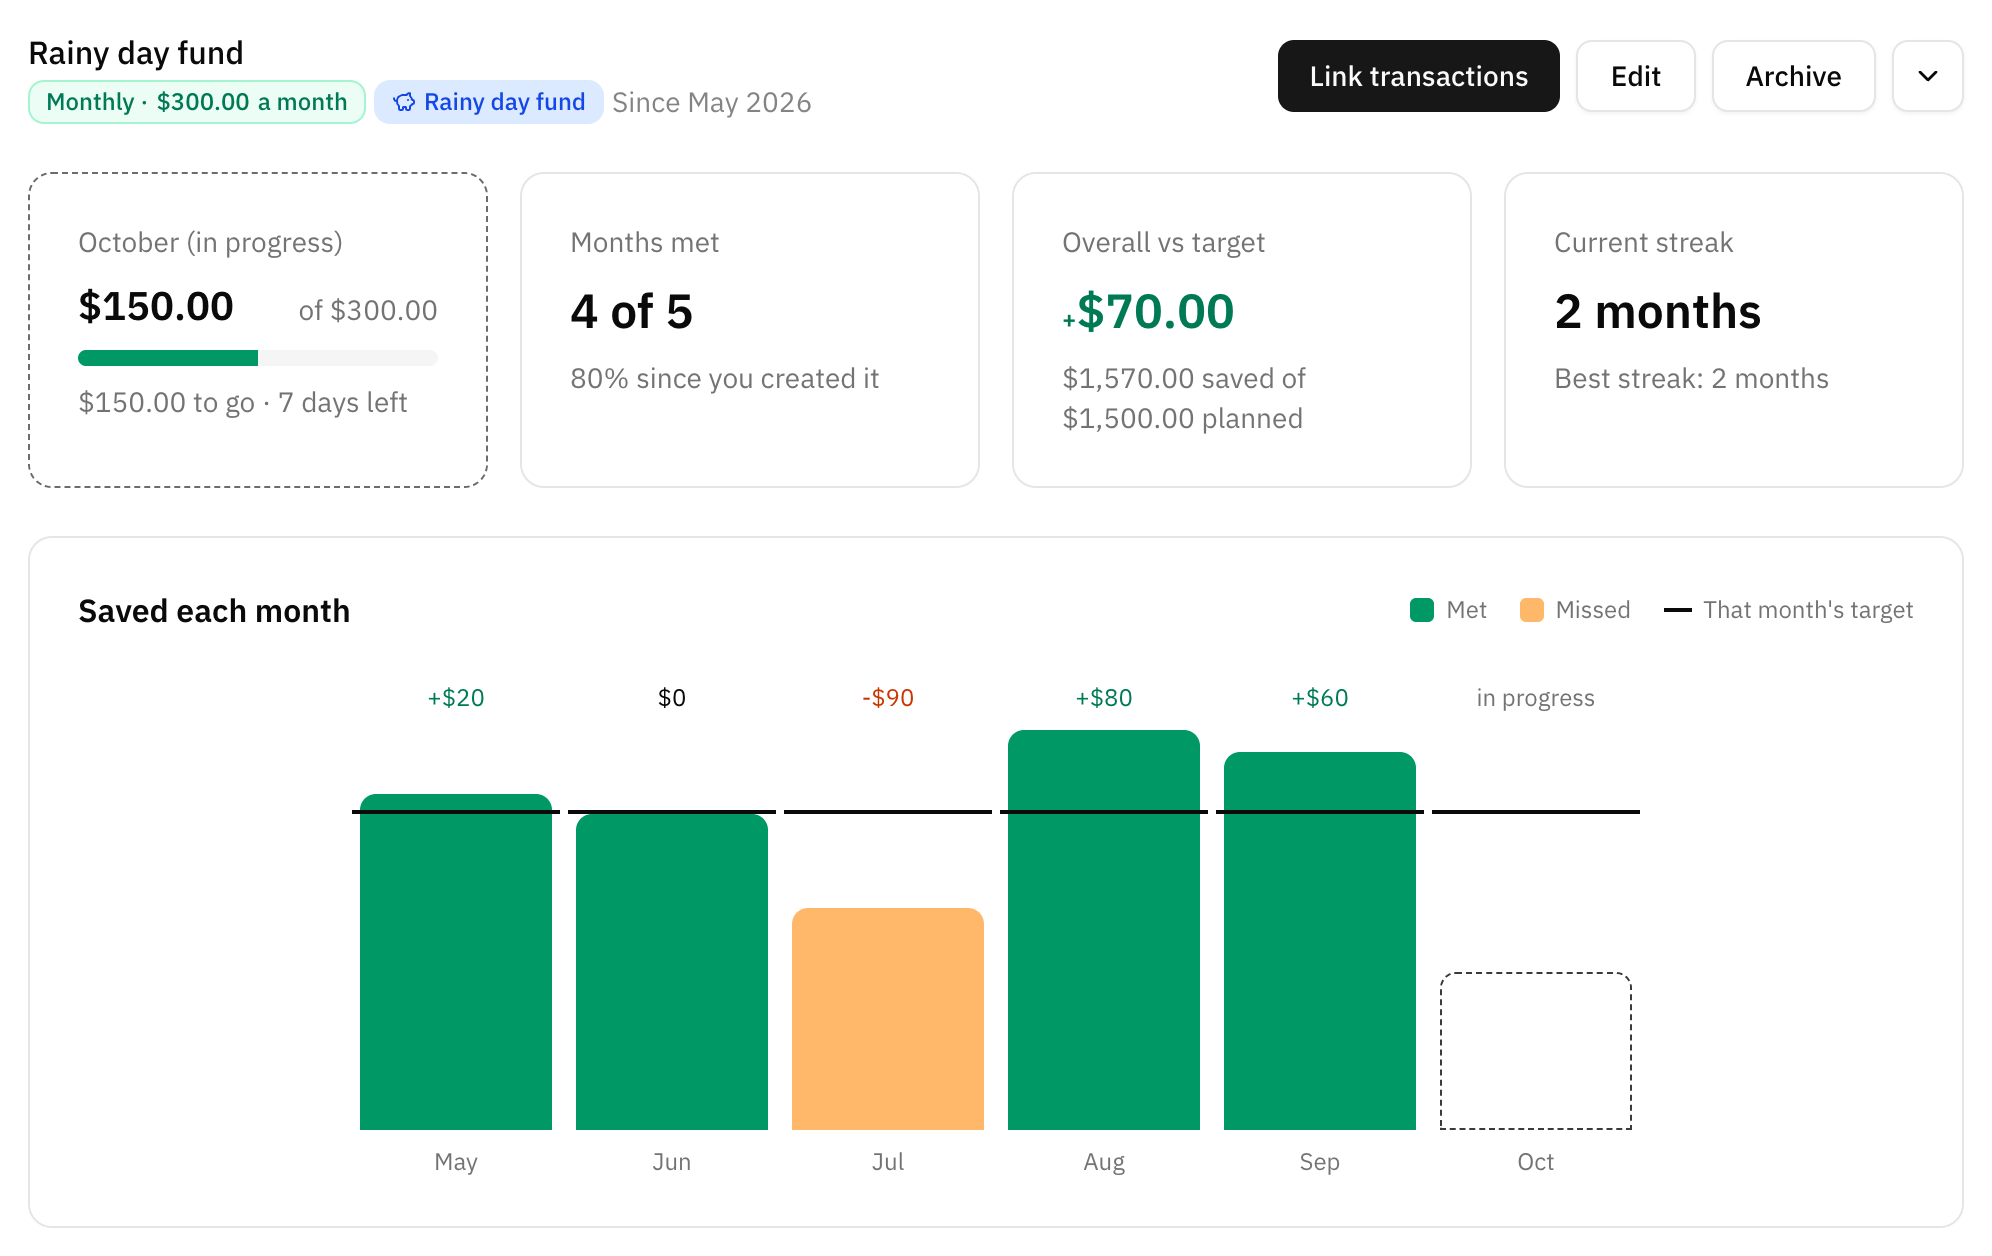
Task: Click the $150.00 to go · 7 days left text
Action: point(243,402)
